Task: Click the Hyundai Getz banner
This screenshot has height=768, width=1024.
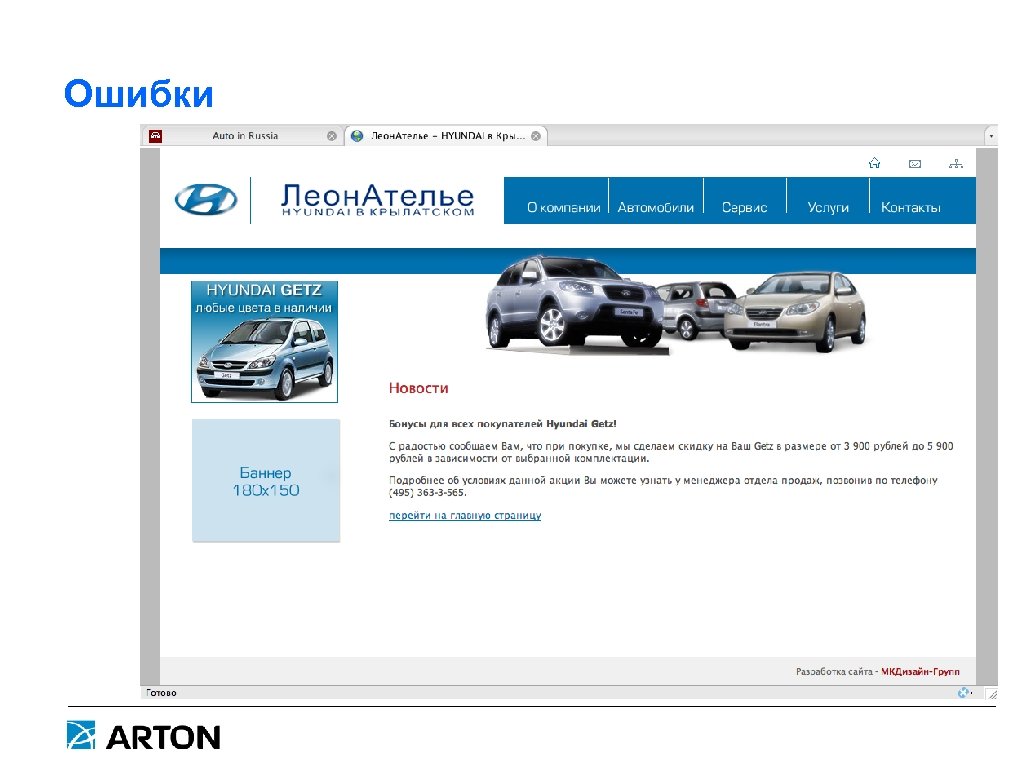Action: [264, 342]
